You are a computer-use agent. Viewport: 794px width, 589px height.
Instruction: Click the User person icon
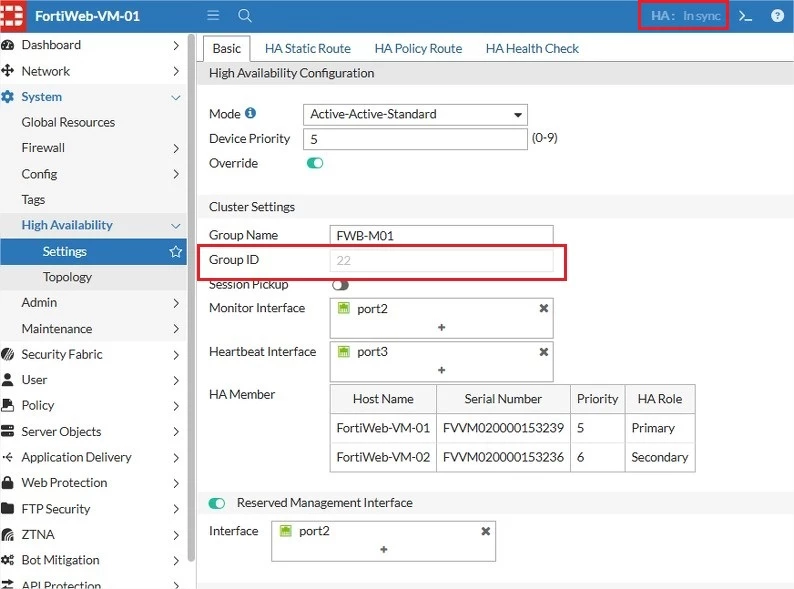tap(8, 380)
